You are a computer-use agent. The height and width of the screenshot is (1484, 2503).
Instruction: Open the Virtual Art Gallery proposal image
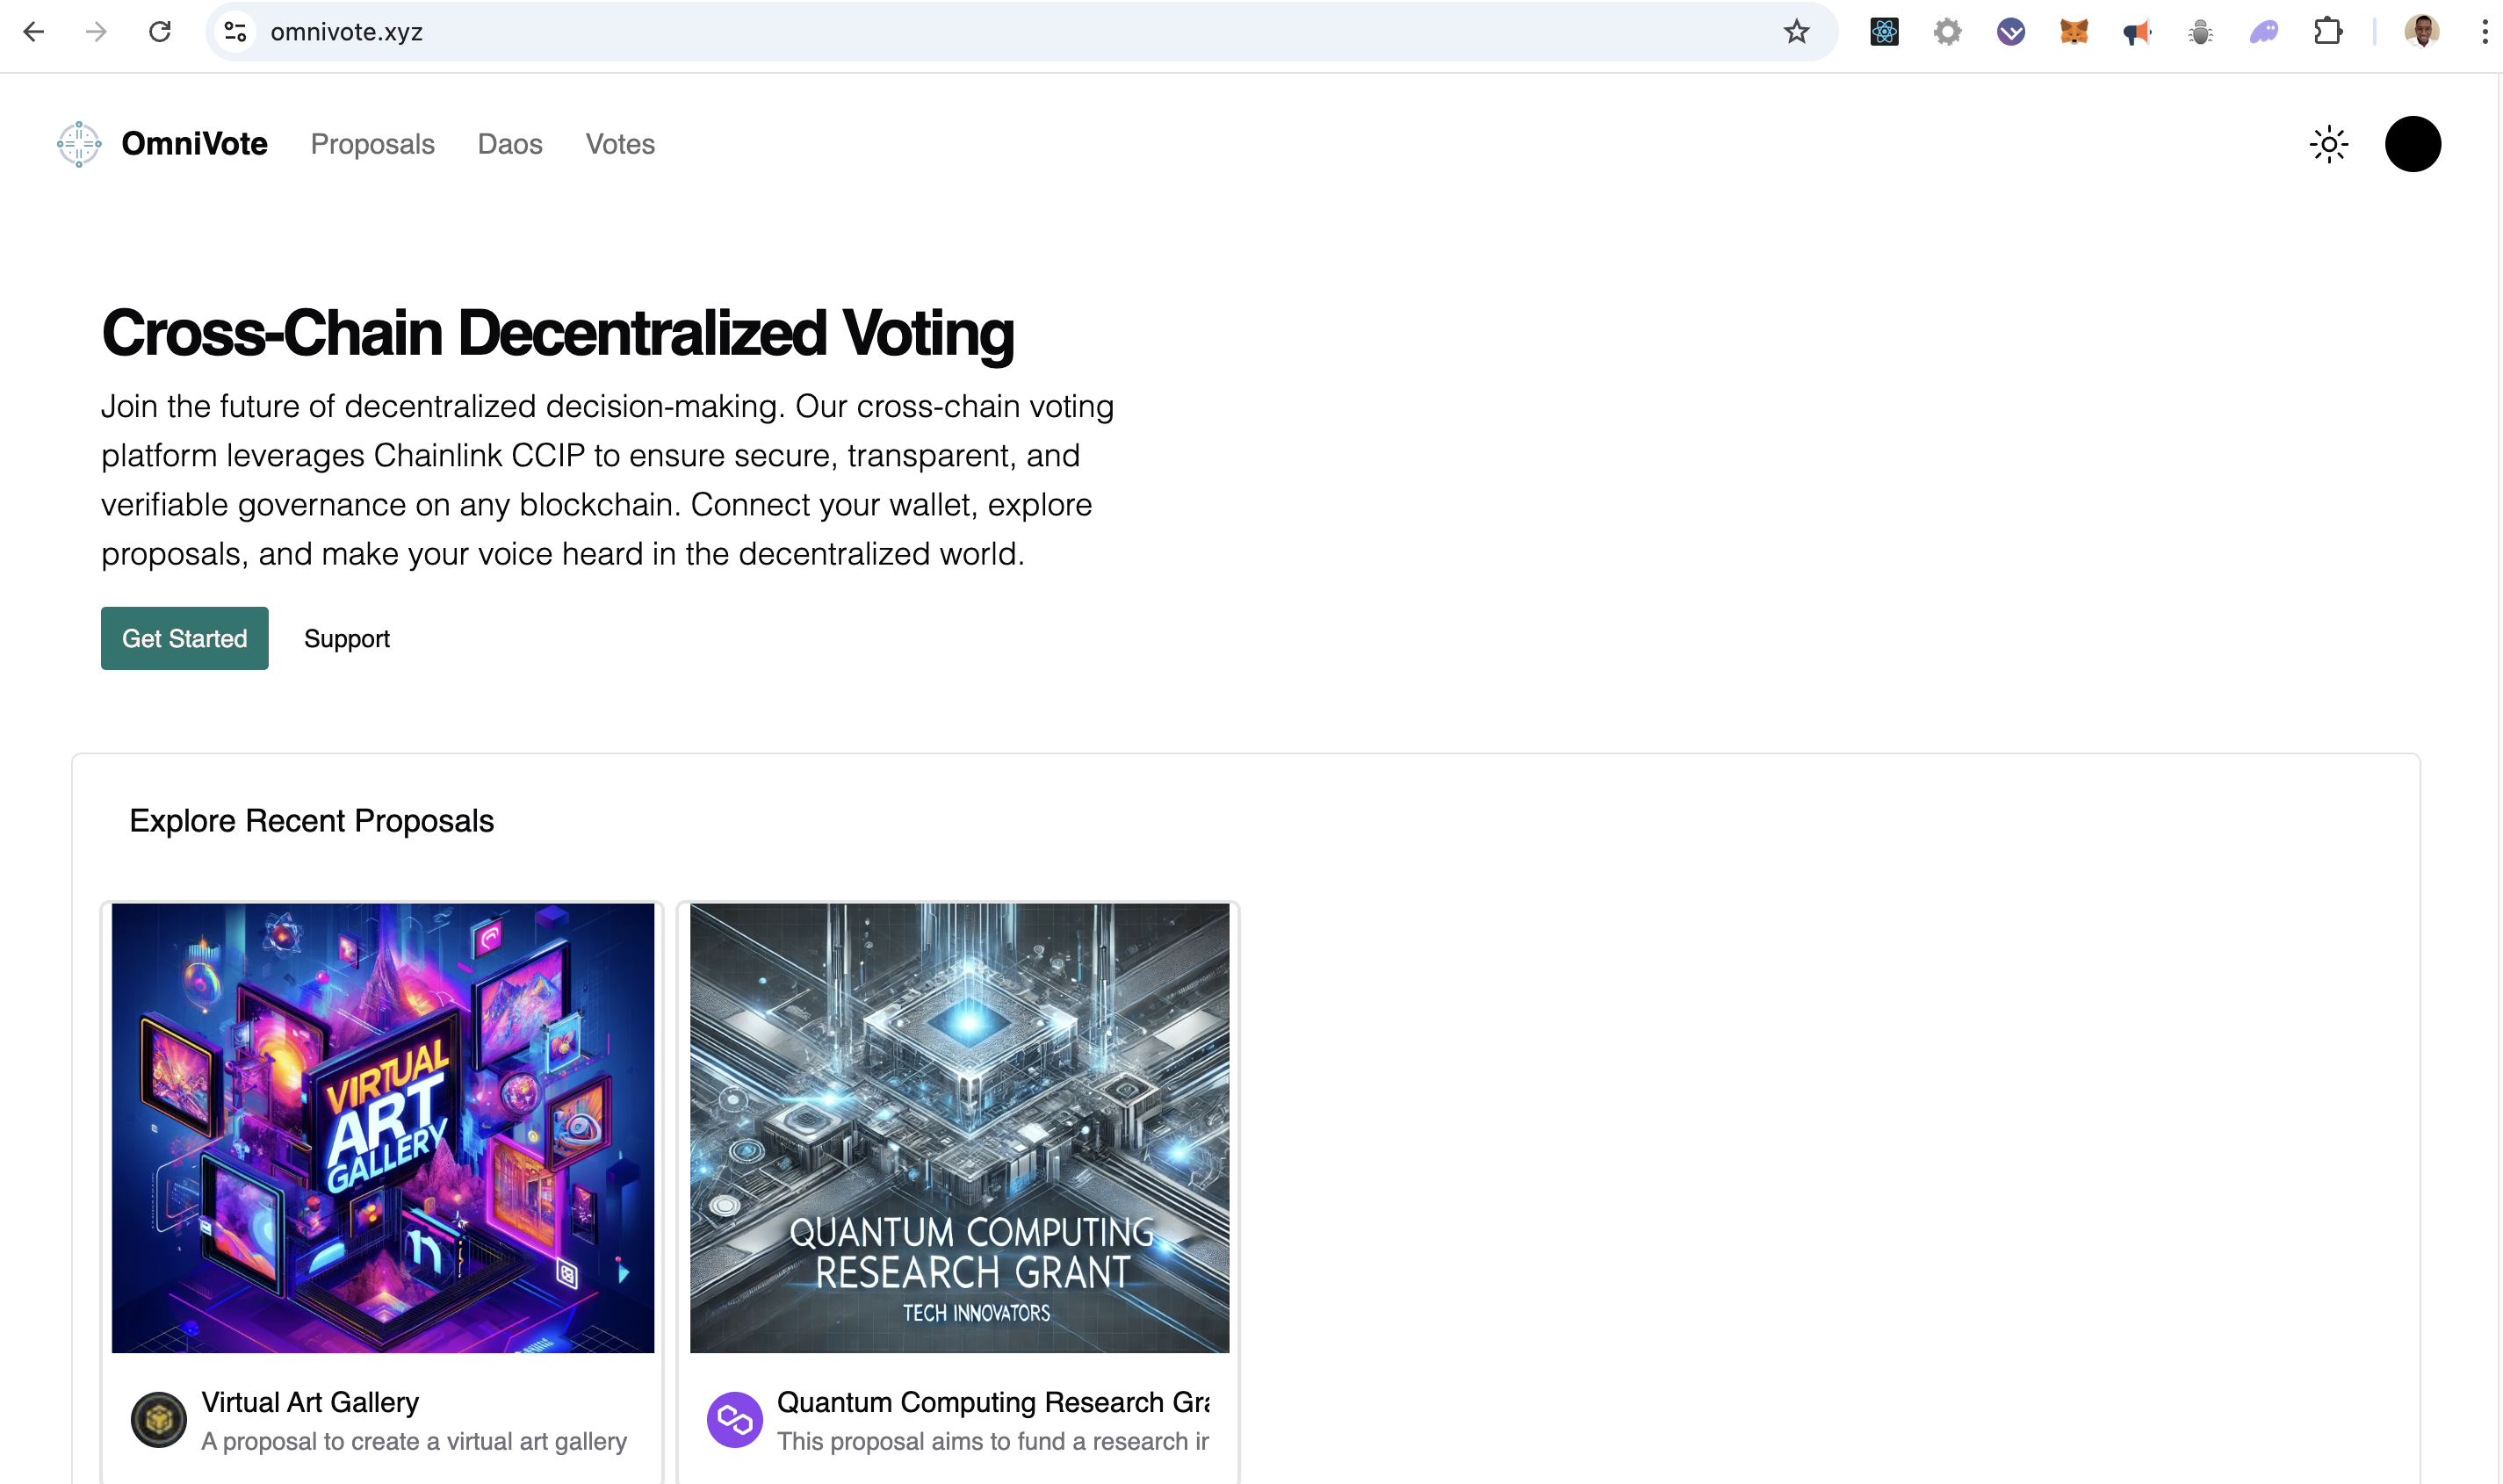coord(383,1128)
